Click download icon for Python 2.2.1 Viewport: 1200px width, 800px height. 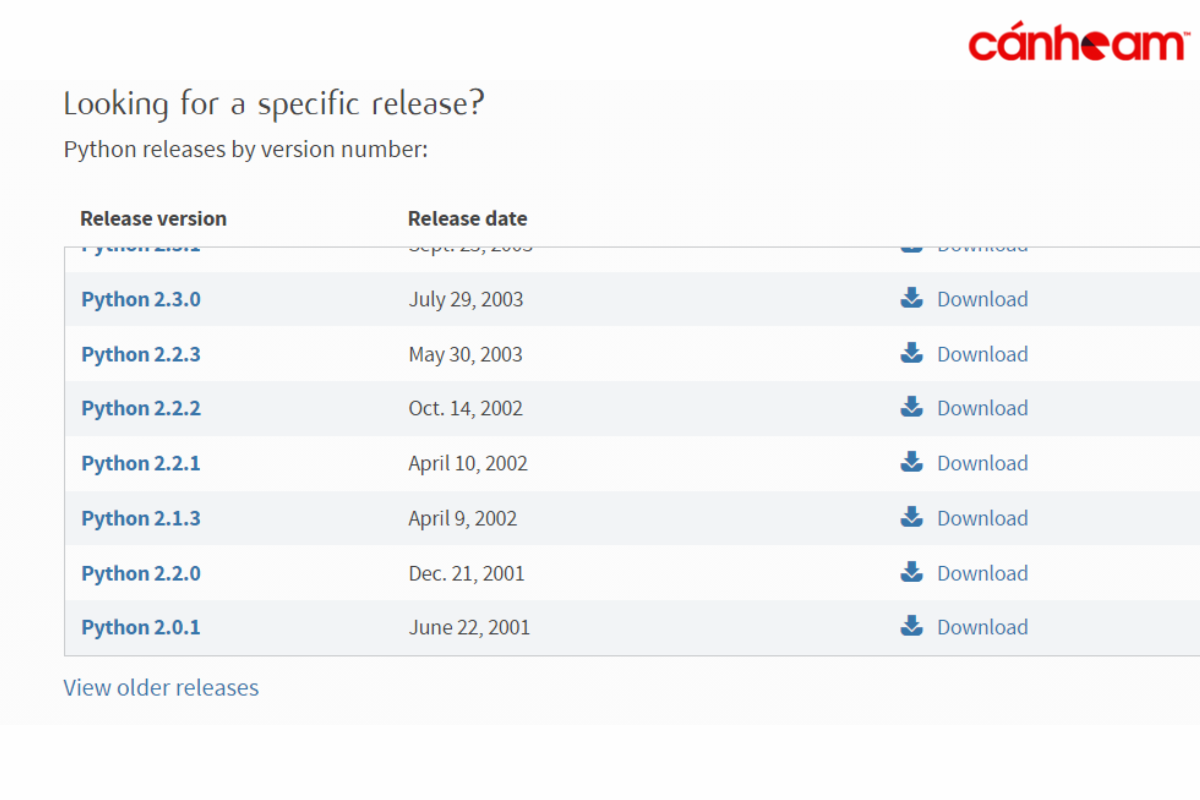tap(911, 462)
